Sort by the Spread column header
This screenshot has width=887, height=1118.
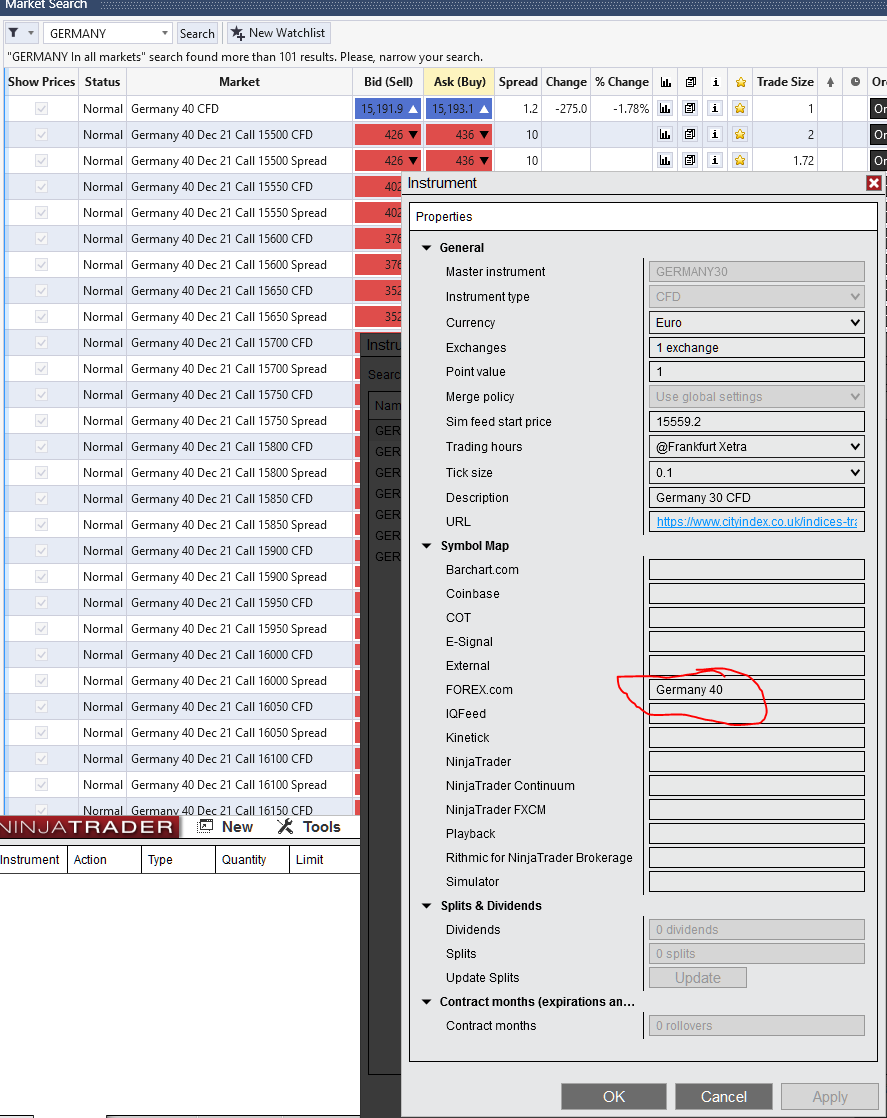(x=518, y=82)
